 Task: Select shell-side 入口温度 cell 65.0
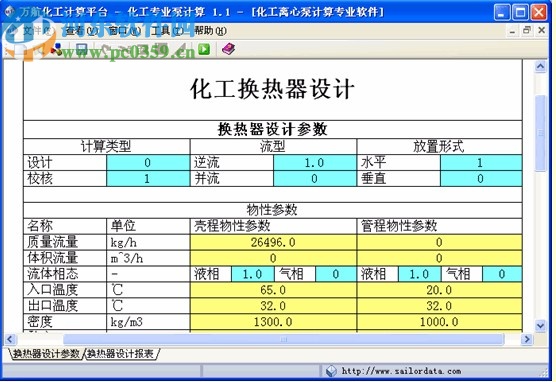273,290
